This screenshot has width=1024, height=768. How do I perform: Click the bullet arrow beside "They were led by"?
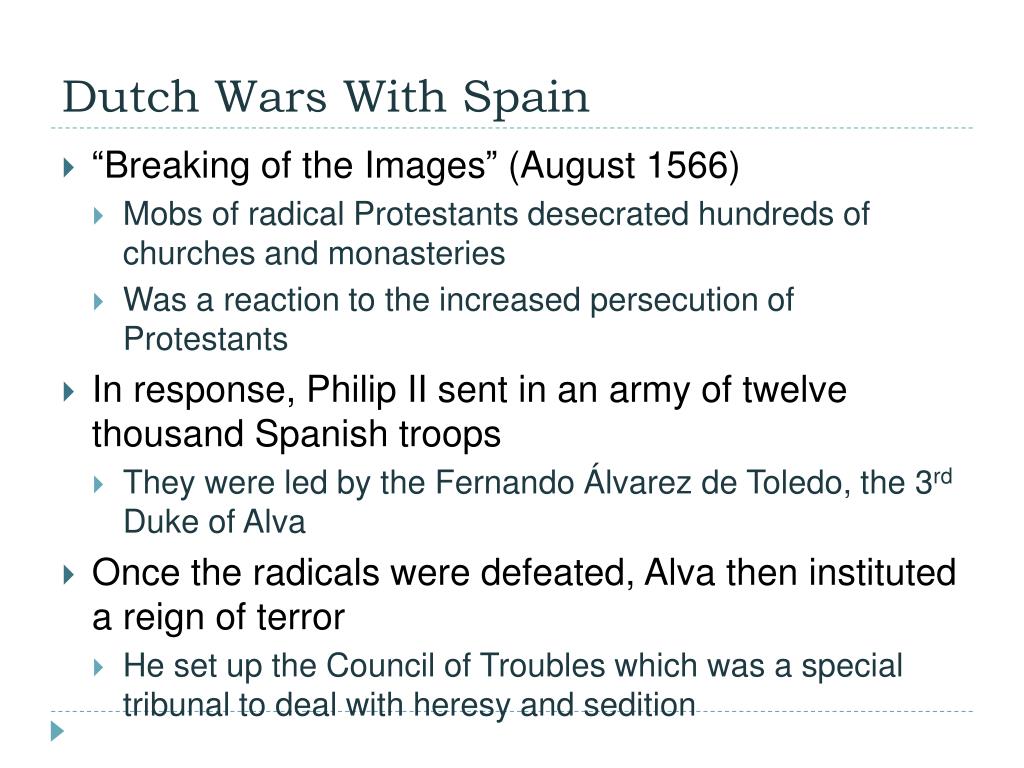pyautogui.click(x=99, y=485)
